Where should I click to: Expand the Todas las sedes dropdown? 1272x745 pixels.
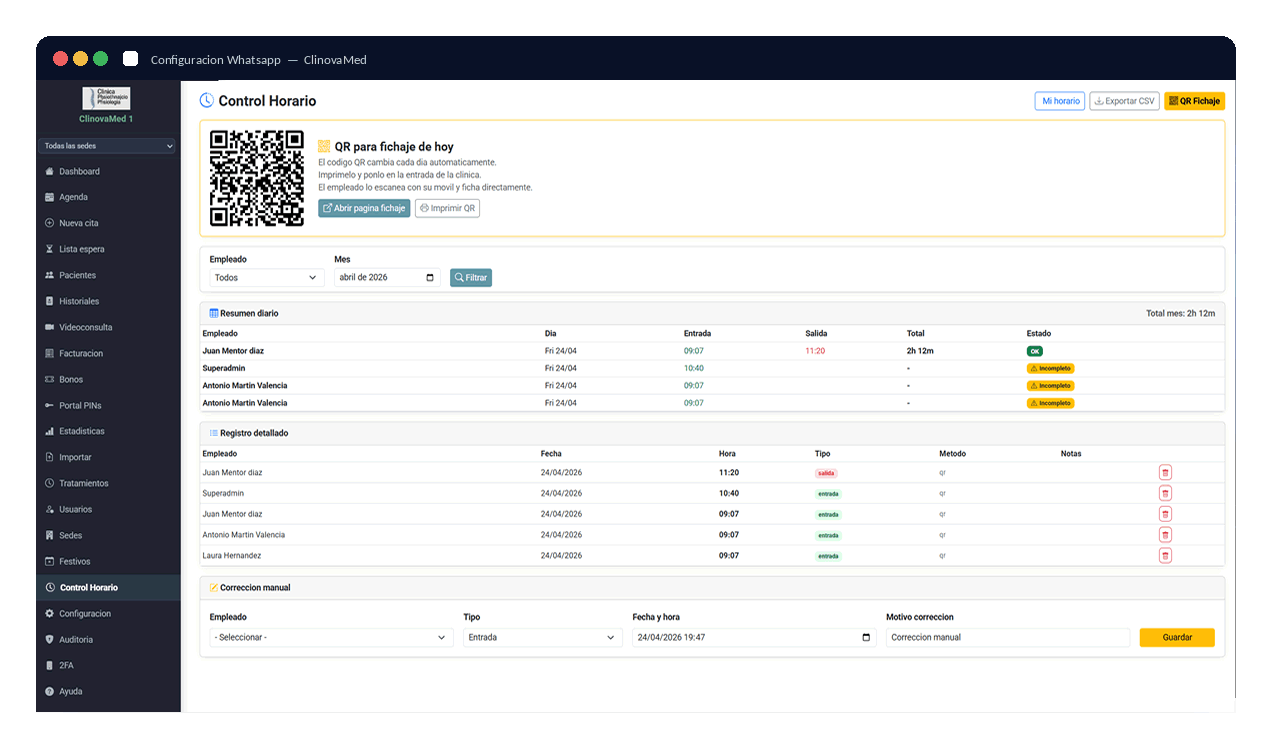pyautogui.click(x=108, y=146)
